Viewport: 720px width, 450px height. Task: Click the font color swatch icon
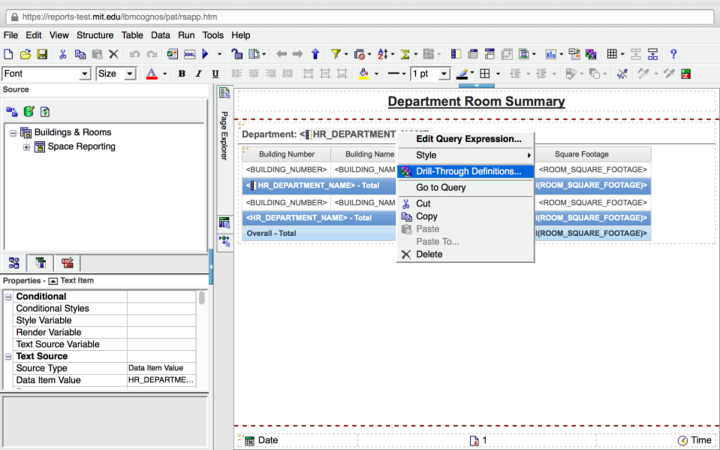pyautogui.click(x=151, y=74)
